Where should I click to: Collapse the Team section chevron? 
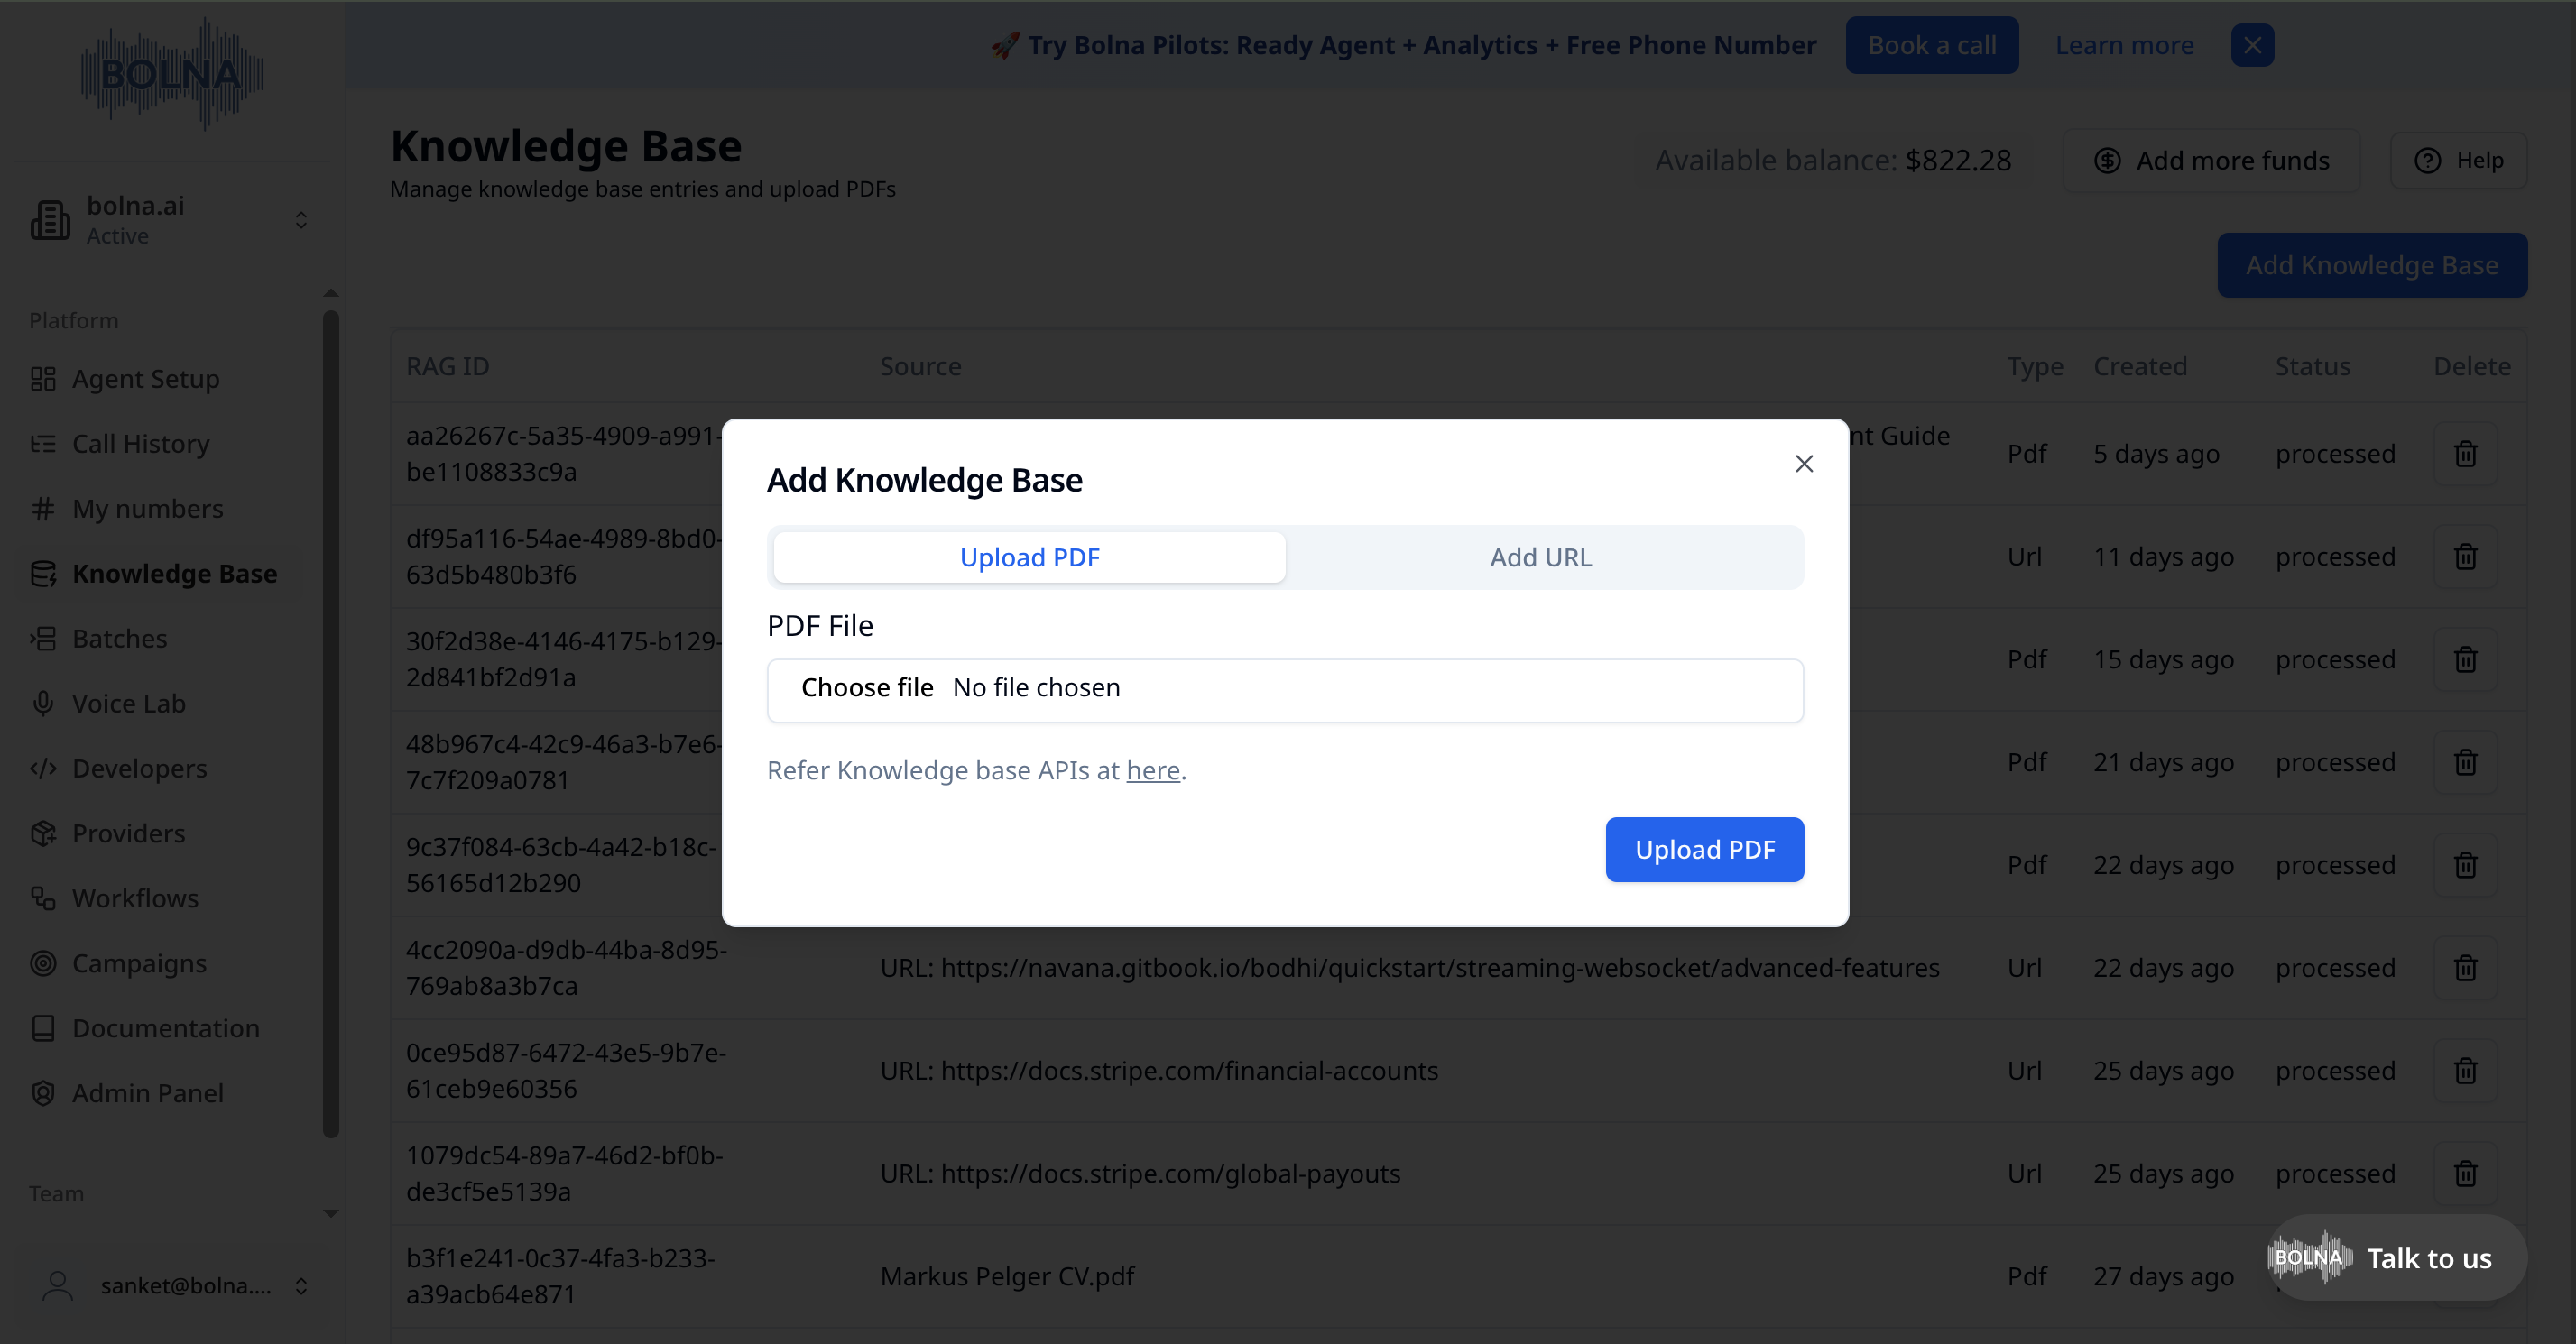330,1213
